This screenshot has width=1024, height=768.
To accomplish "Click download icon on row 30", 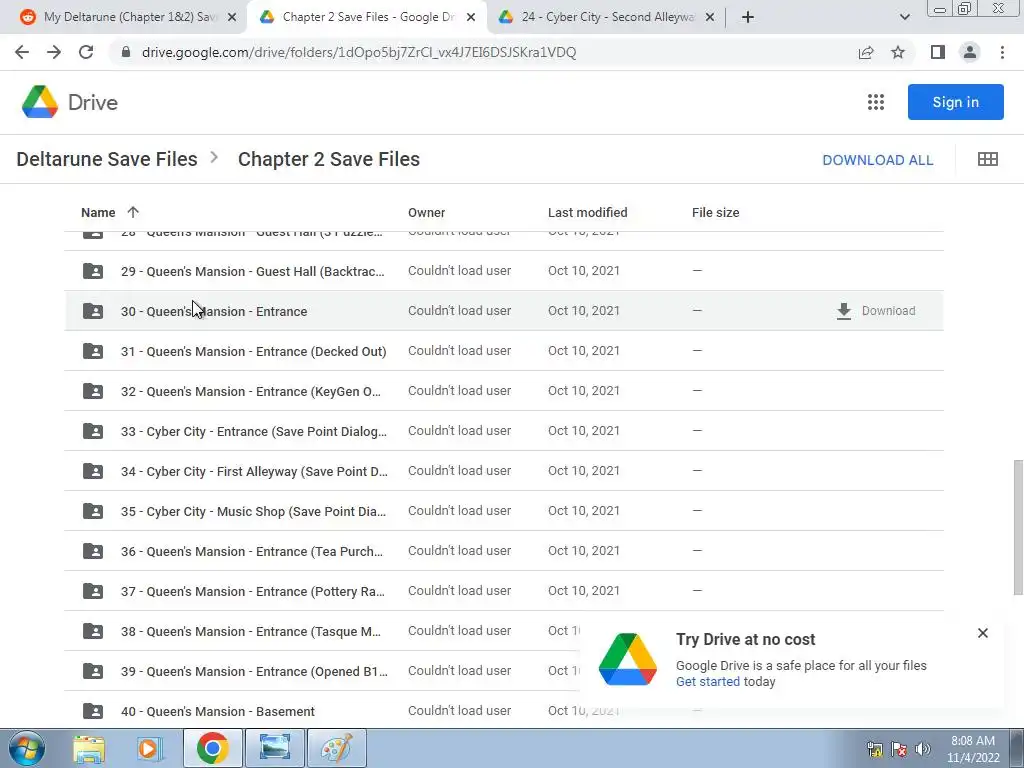I will (x=844, y=311).
